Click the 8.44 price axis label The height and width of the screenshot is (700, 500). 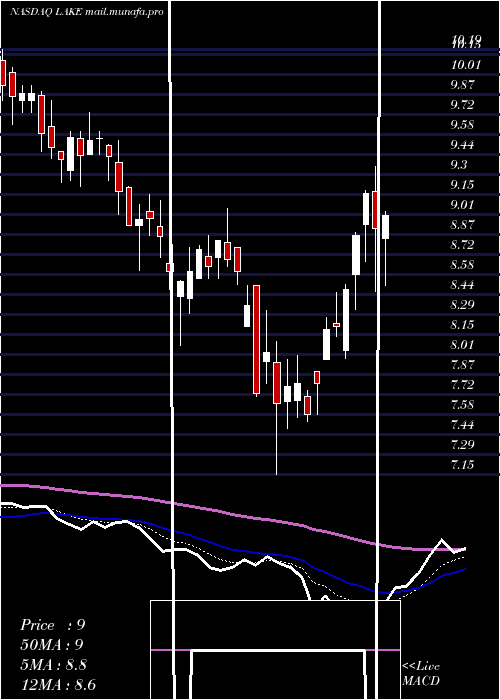coord(462,285)
